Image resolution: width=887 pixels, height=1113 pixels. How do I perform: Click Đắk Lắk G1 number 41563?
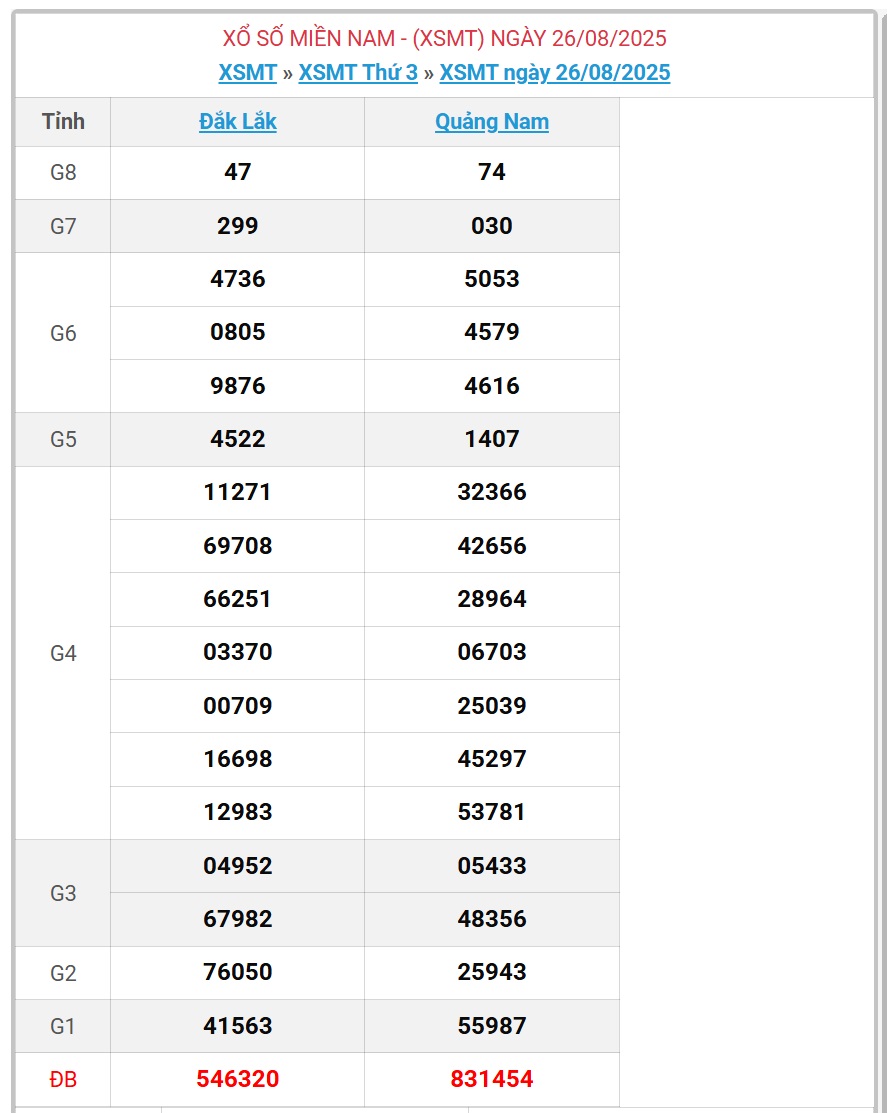click(237, 1025)
